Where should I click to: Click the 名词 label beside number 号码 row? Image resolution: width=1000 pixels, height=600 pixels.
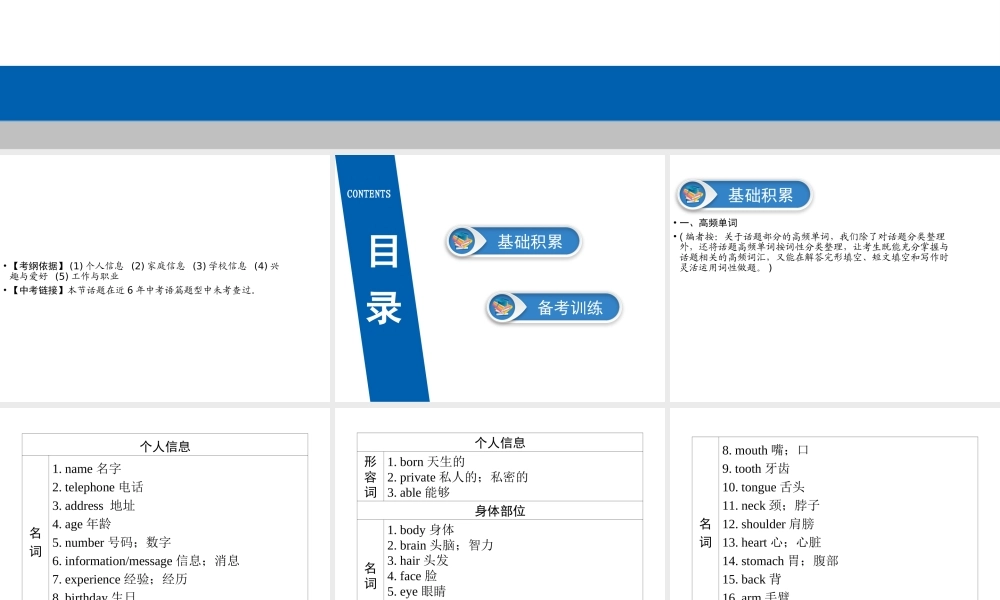click(x=36, y=542)
